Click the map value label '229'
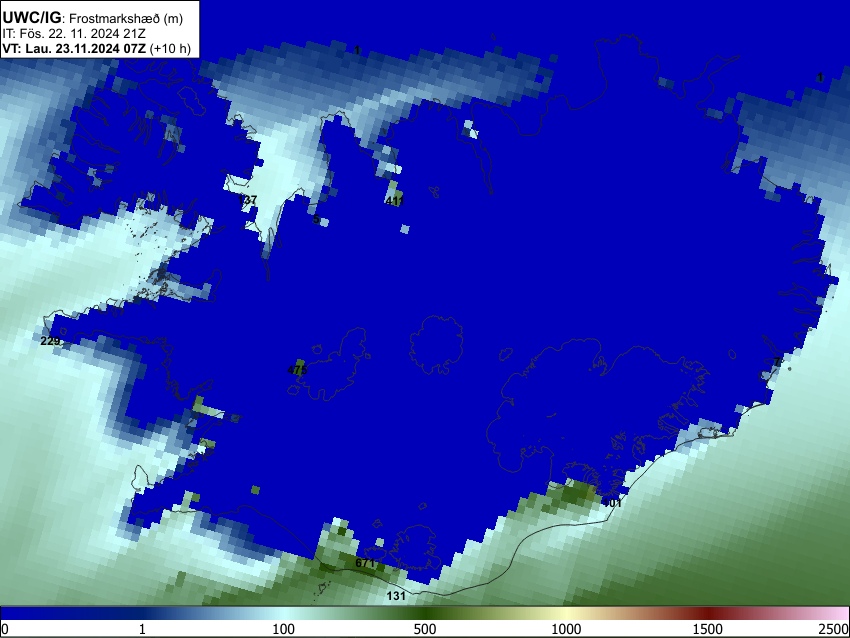 (50, 341)
